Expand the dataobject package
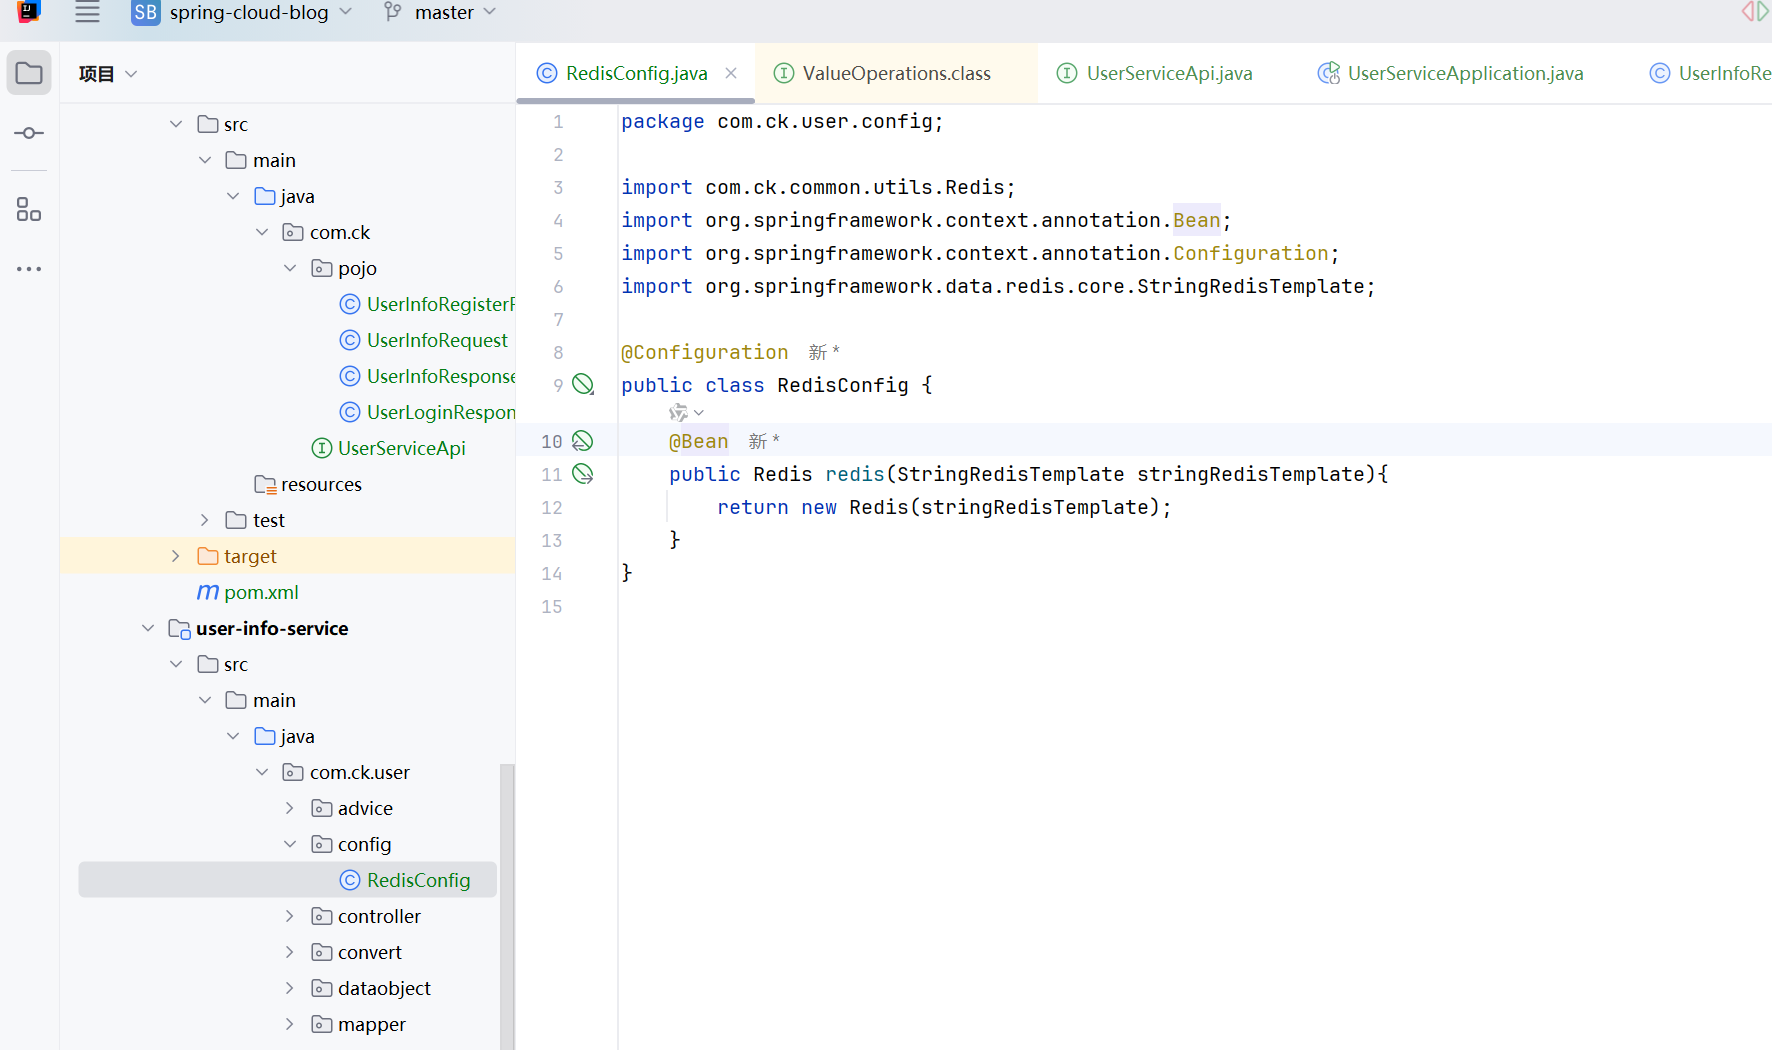 tap(290, 988)
